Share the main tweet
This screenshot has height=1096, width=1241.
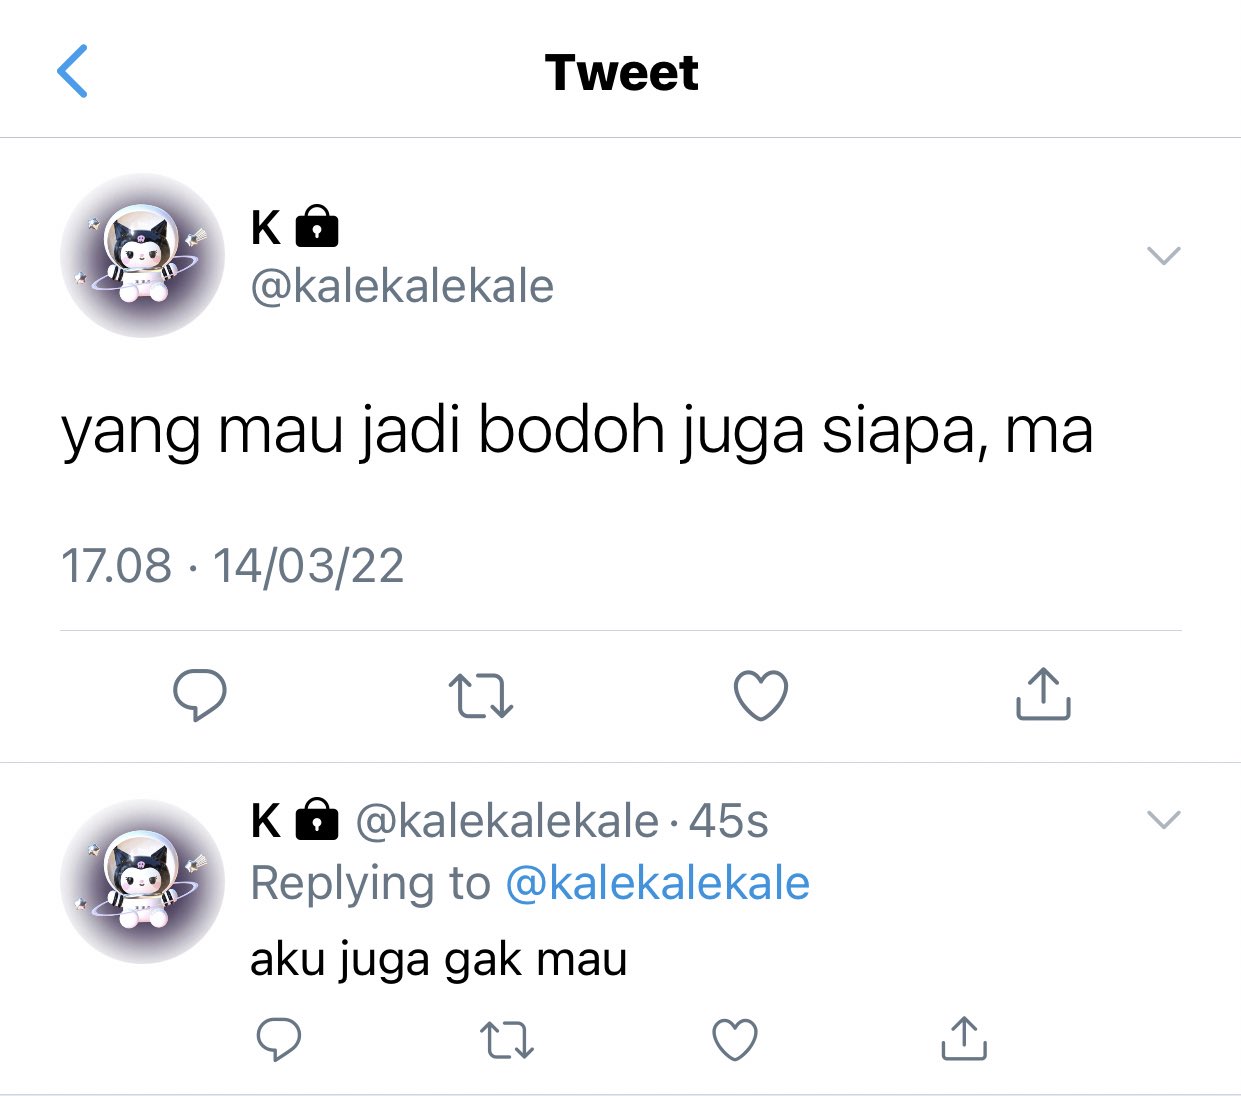point(1043,694)
